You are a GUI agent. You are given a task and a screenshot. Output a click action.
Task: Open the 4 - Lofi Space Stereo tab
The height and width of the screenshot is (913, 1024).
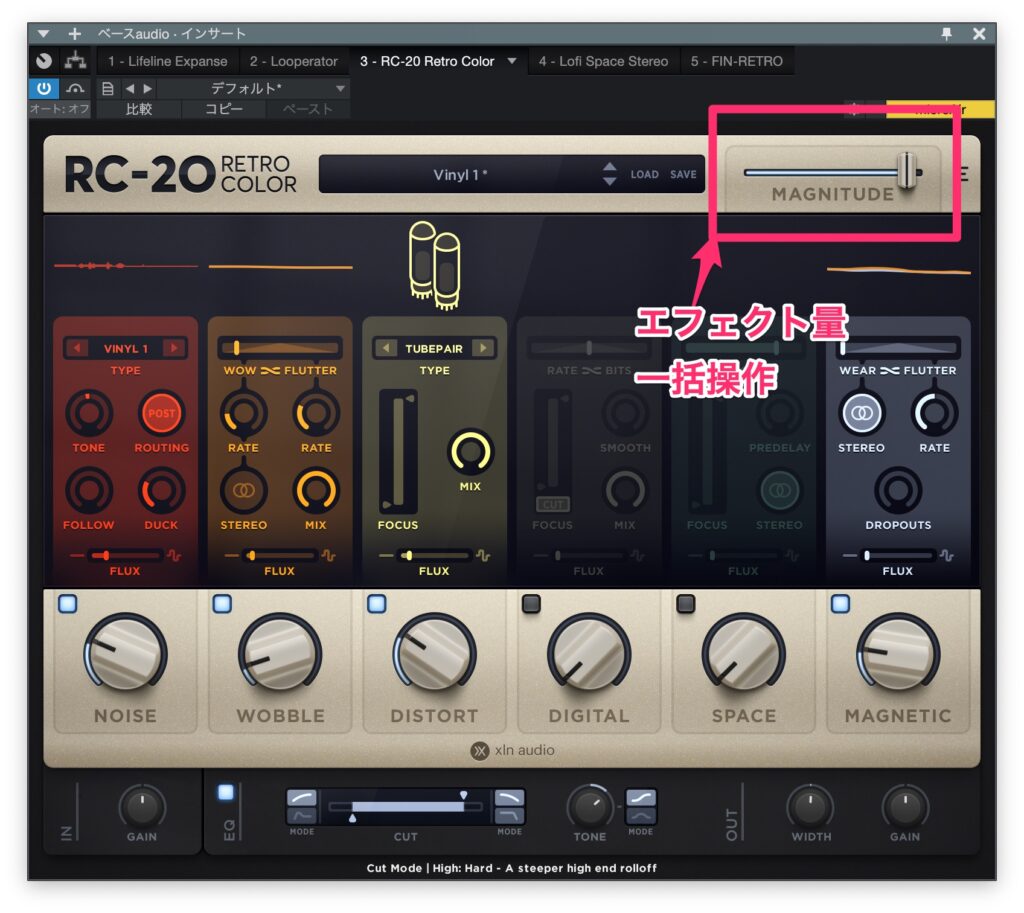tap(602, 60)
